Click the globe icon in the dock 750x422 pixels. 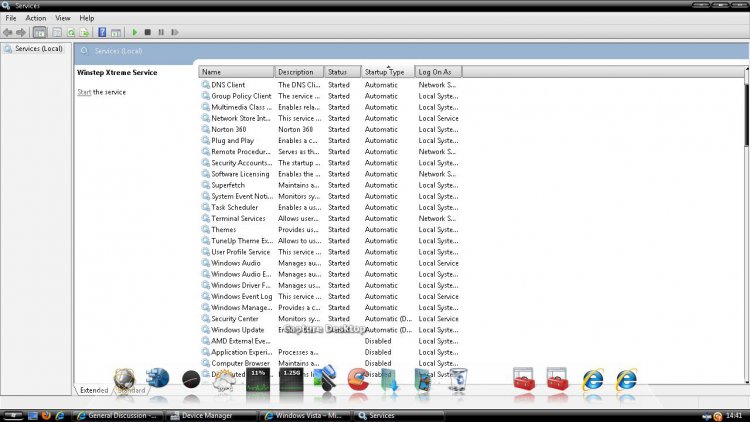pyautogui.click(x=124, y=380)
